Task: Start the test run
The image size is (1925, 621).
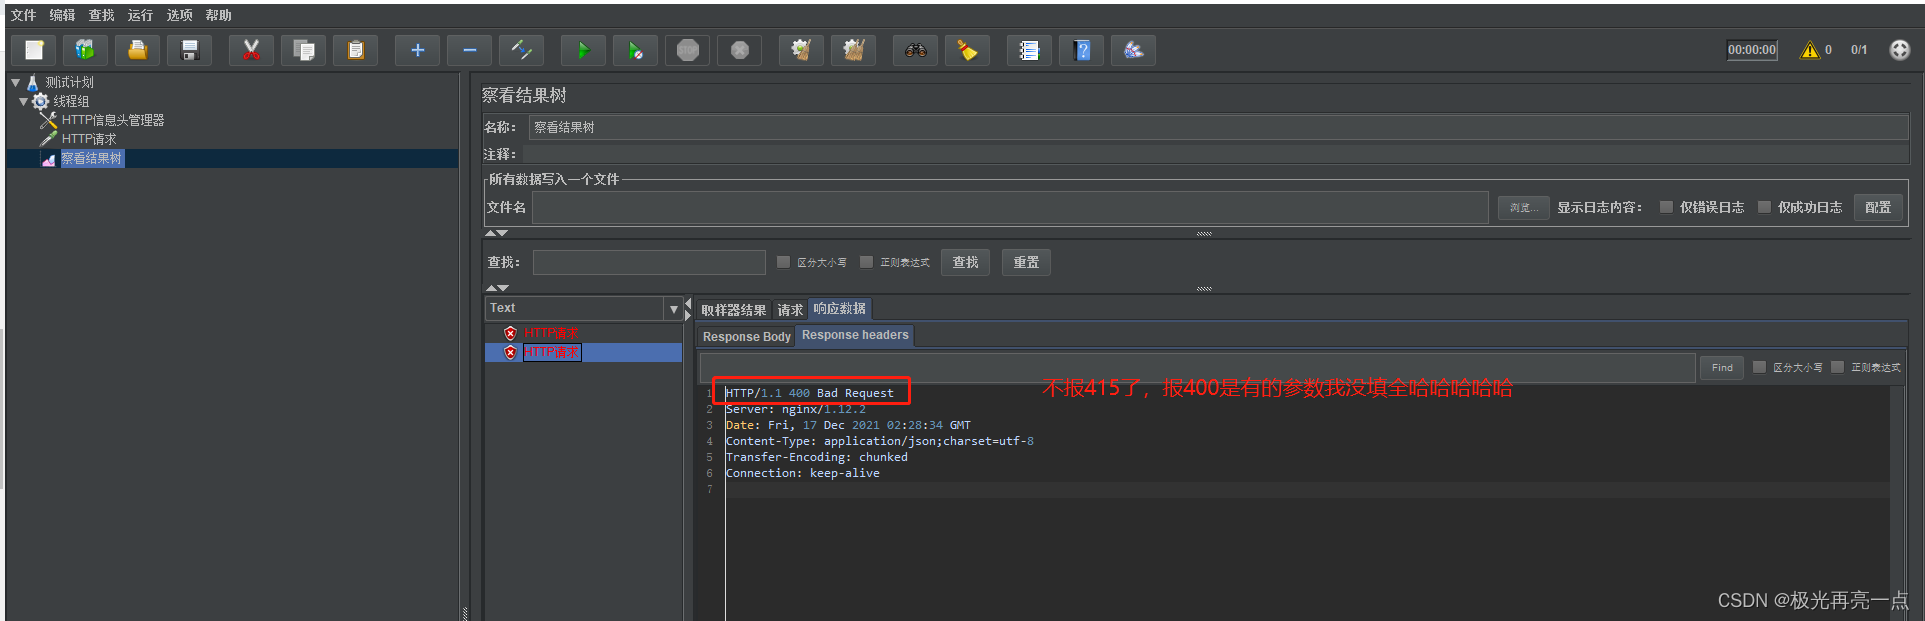Action: point(584,50)
